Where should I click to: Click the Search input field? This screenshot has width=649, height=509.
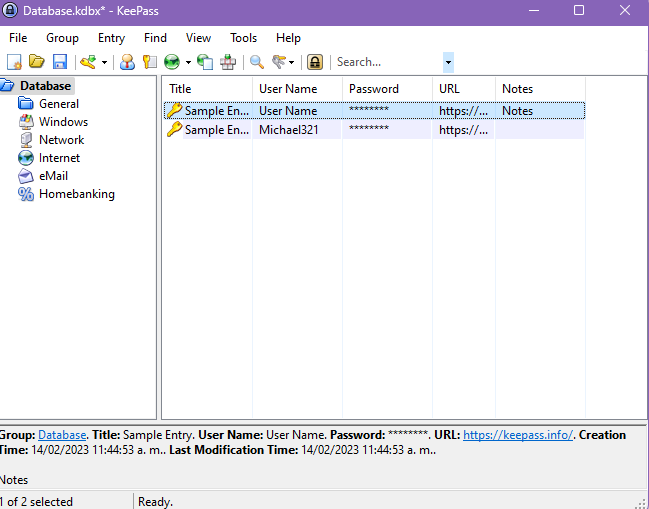pos(388,62)
